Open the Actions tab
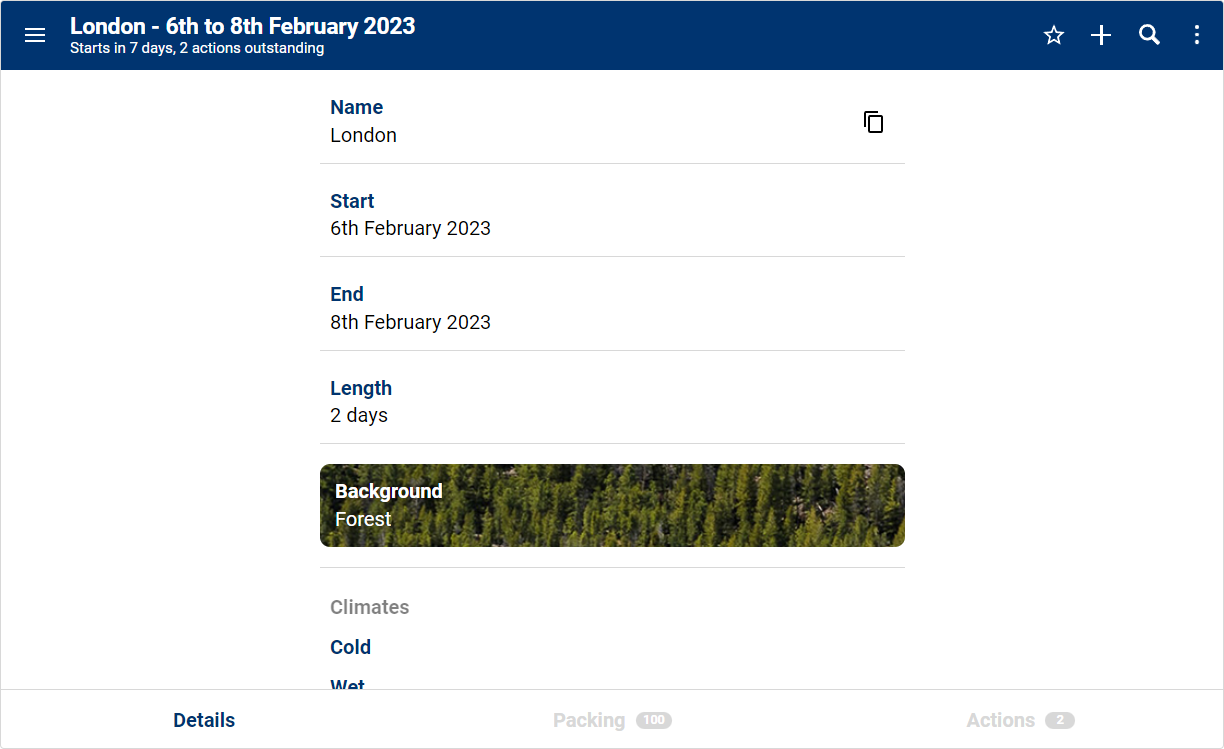This screenshot has width=1224, height=749. [1000, 720]
